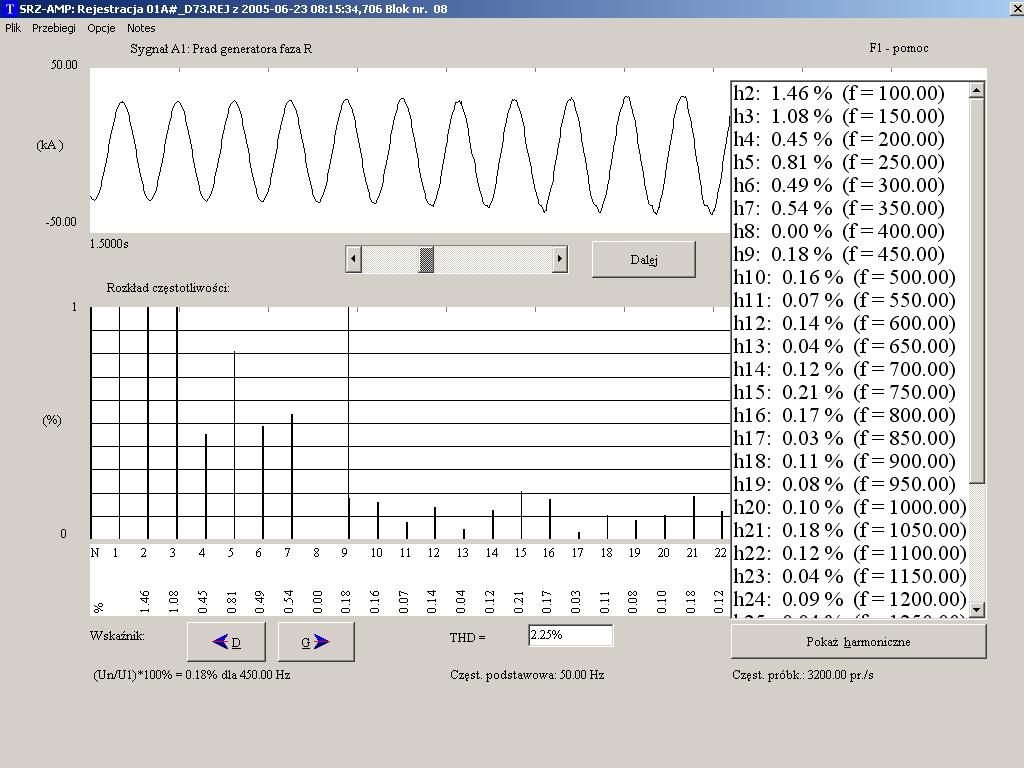This screenshot has height=768, width=1024.
Task: Select the h18: 0.11 % list row
Action: point(850,461)
